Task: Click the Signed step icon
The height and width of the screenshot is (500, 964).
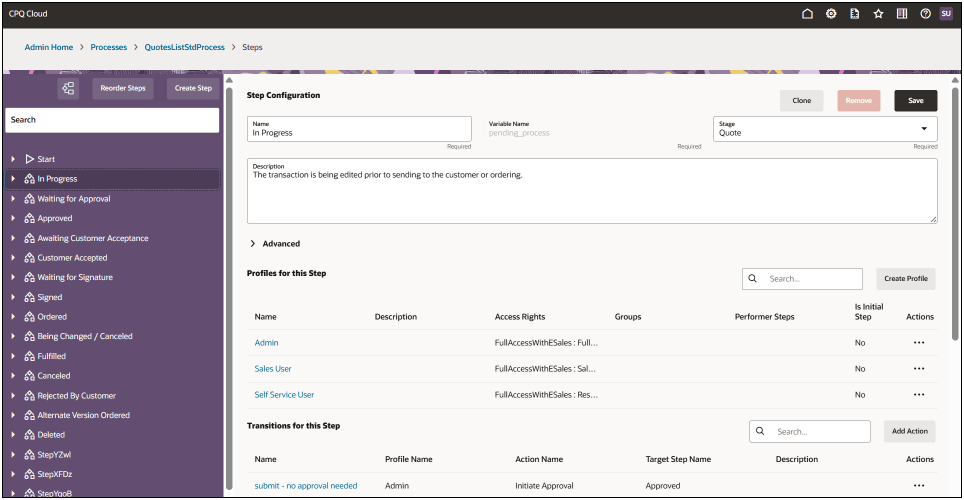Action: tap(30, 297)
